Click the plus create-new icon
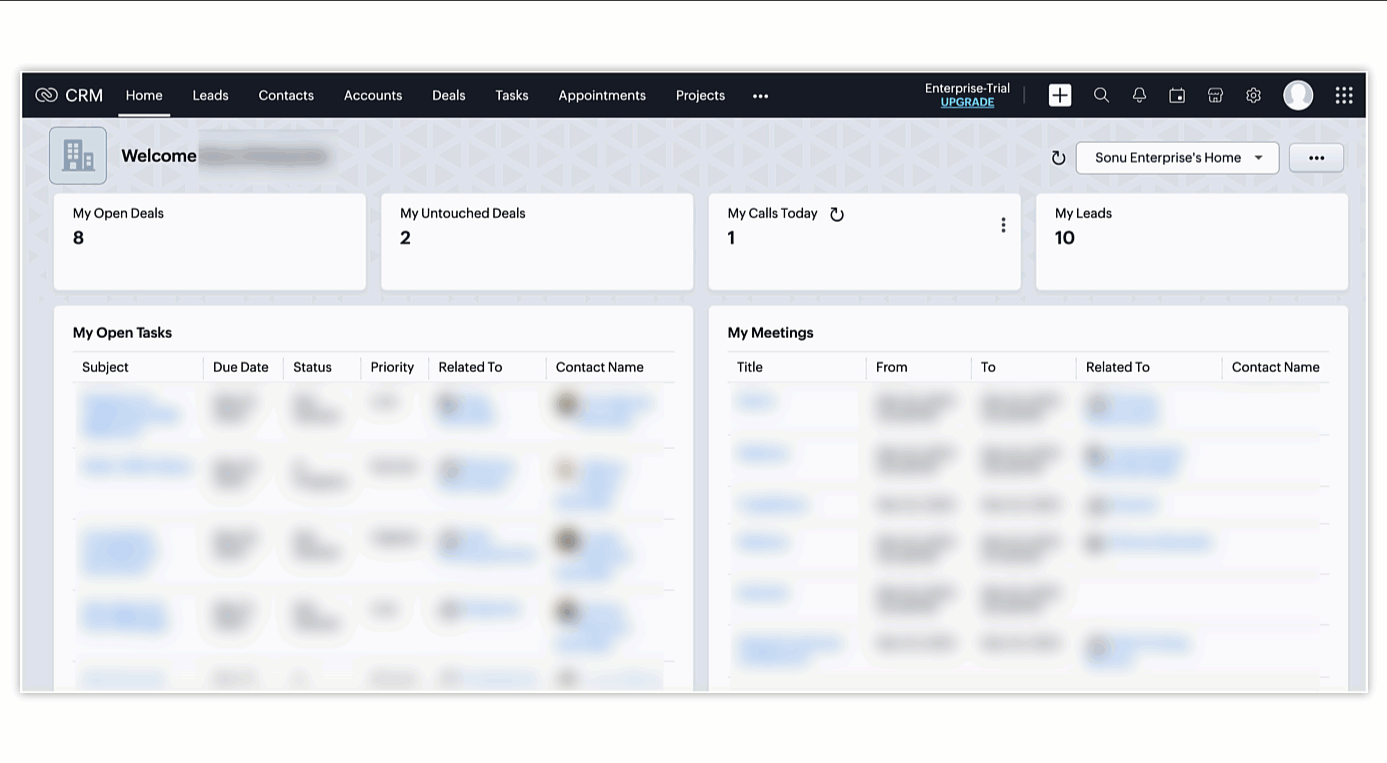1387x763 pixels. 1060,95
